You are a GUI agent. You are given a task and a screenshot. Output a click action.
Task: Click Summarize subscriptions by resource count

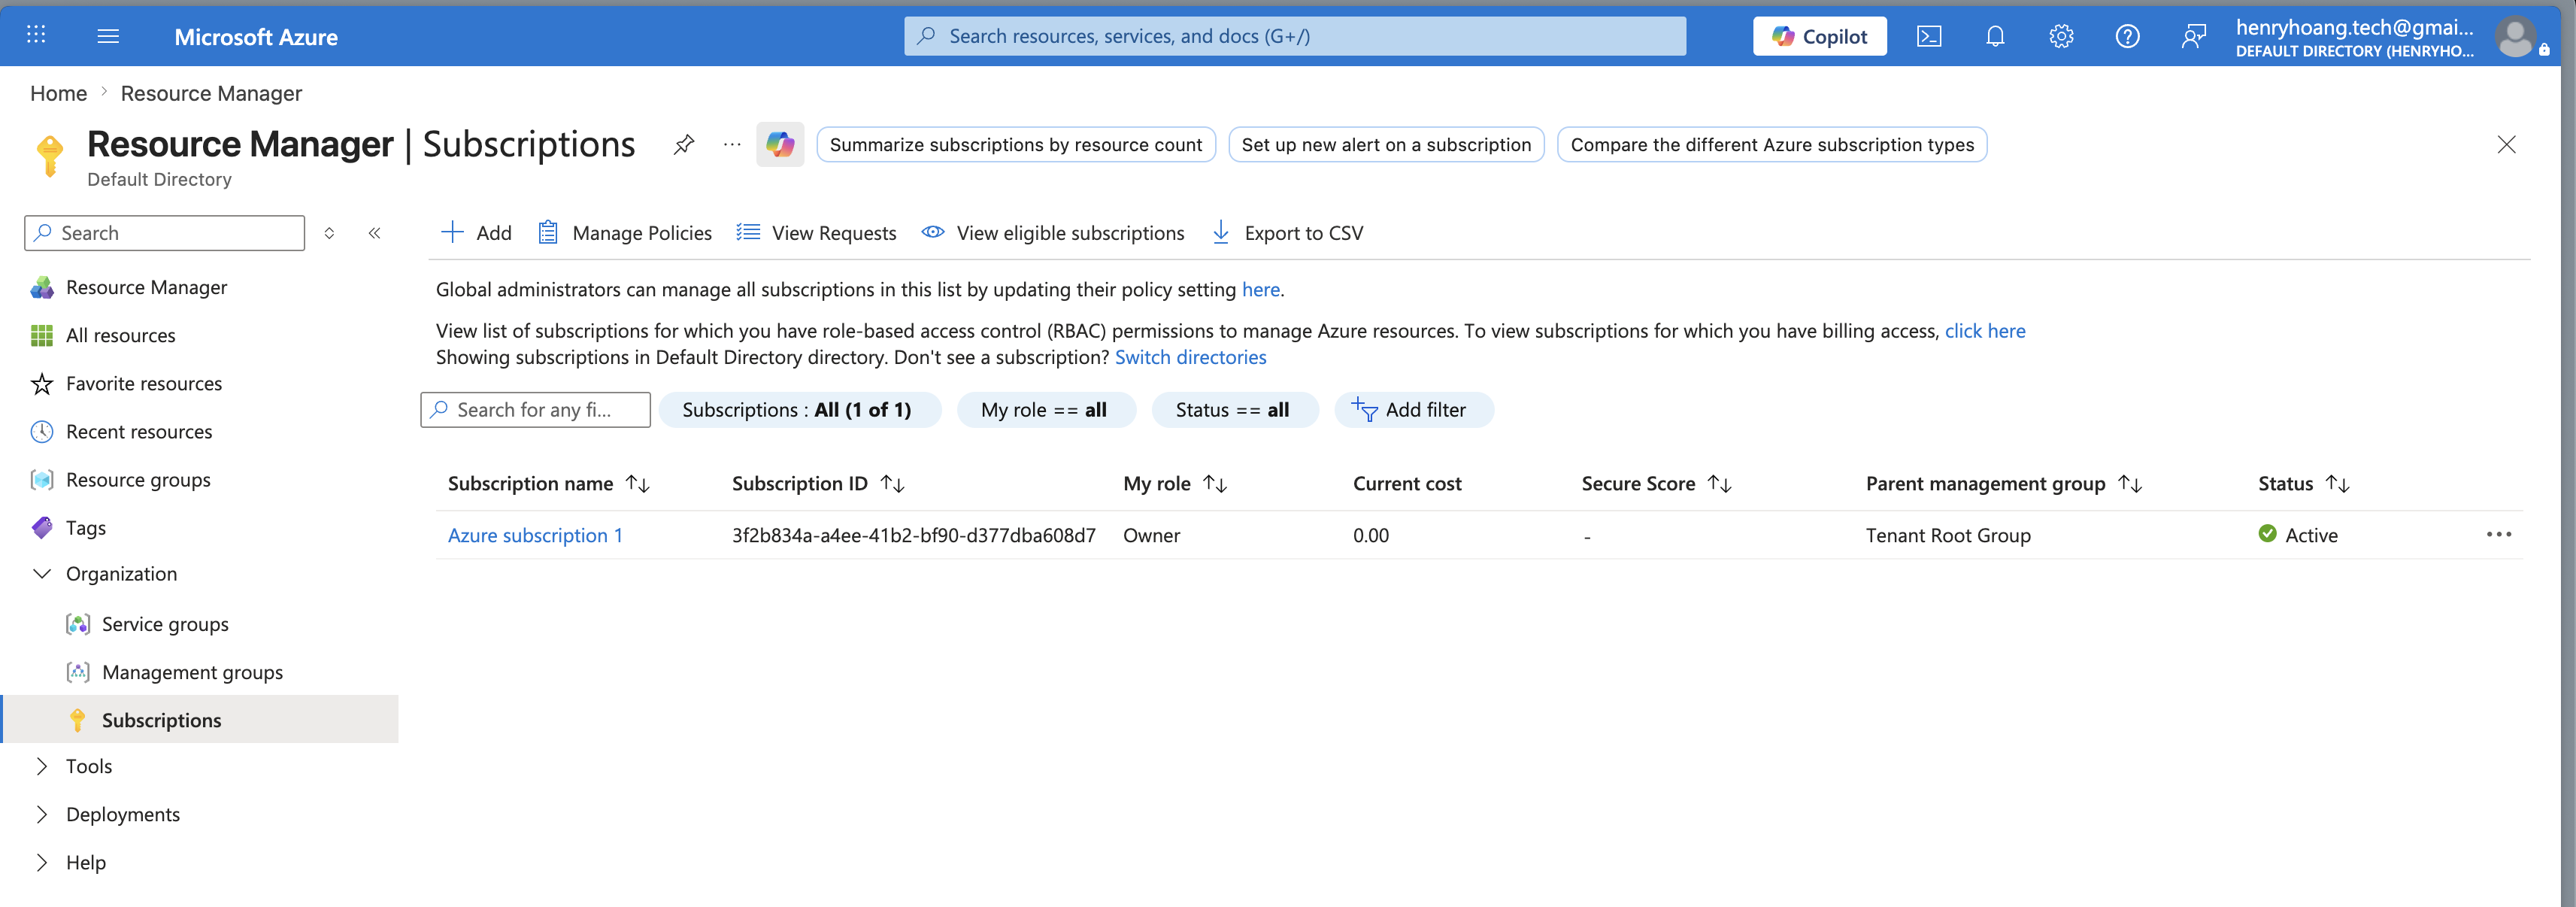pos(1016,144)
